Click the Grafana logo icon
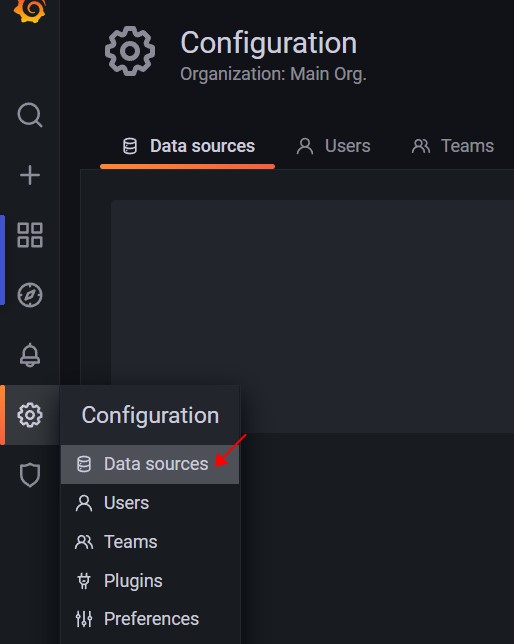 (30, 10)
